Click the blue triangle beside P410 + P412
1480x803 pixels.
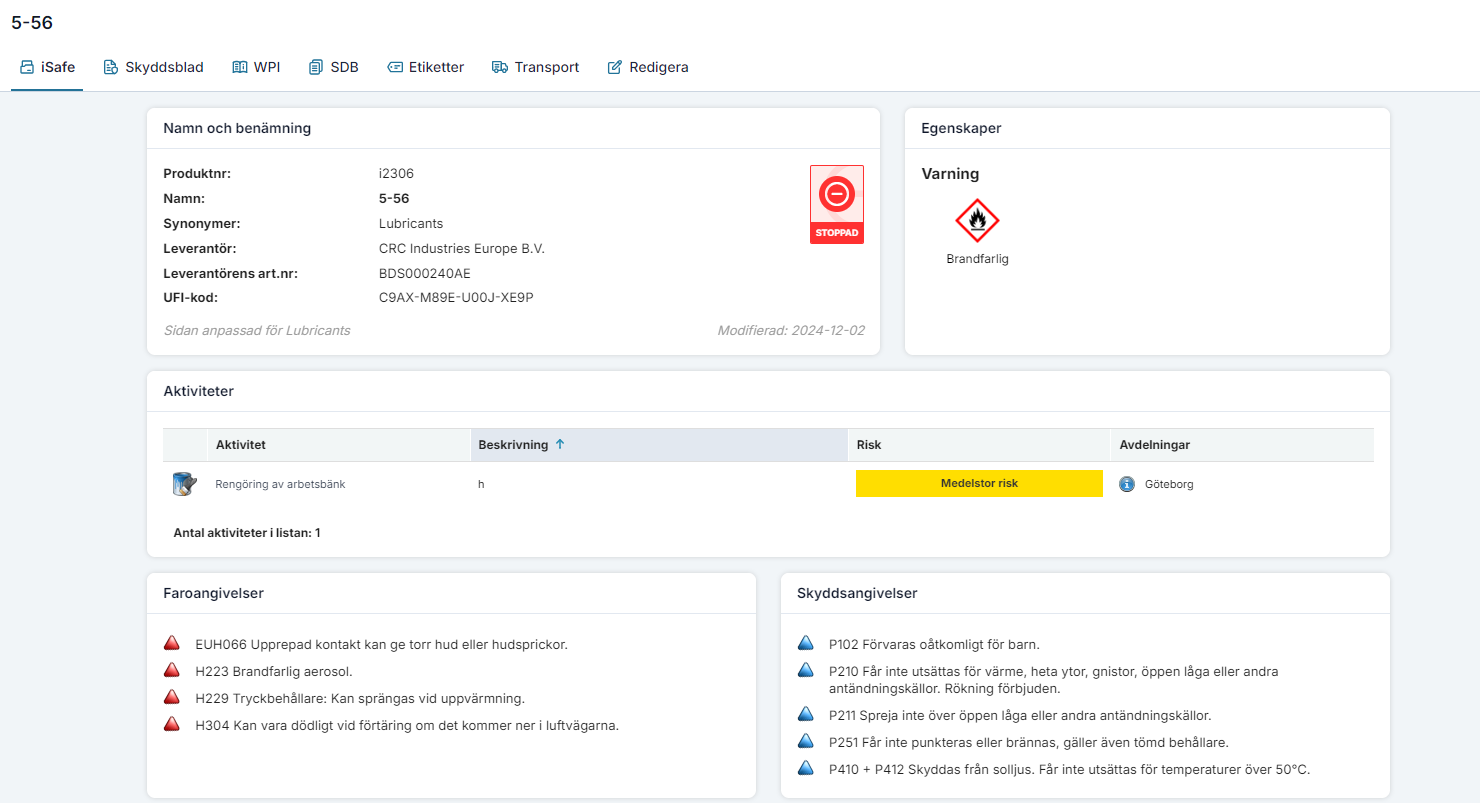click(806, 769)
